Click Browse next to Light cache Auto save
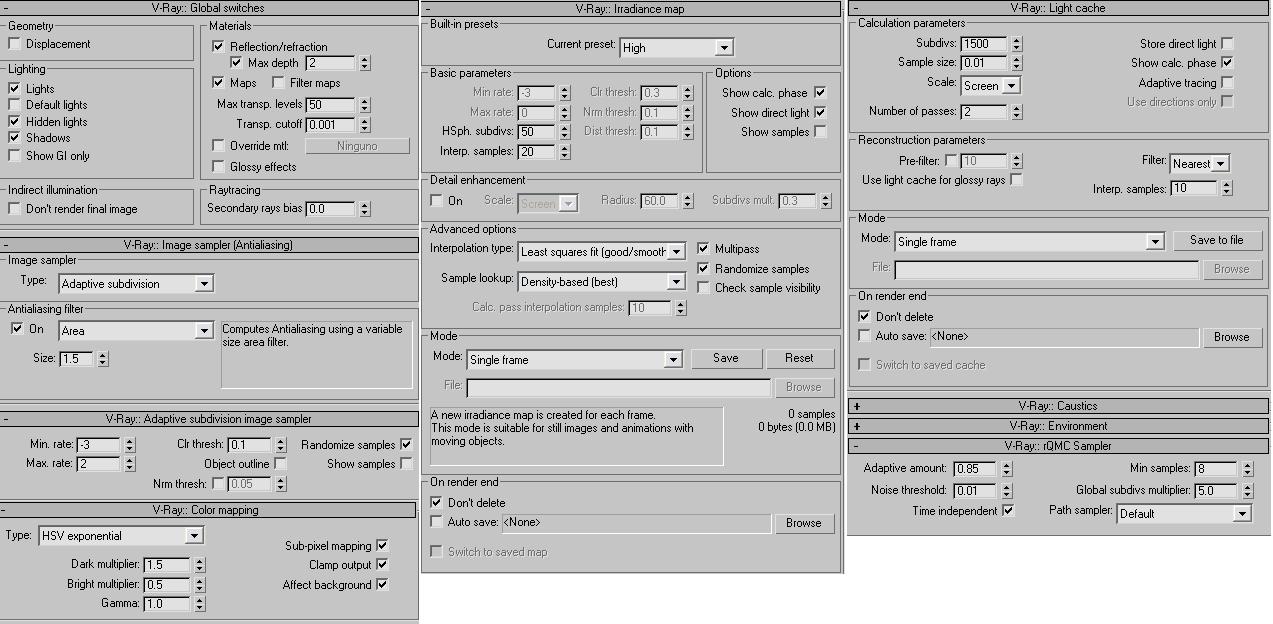1273x624 pixels. click(x=1231, y=337)
